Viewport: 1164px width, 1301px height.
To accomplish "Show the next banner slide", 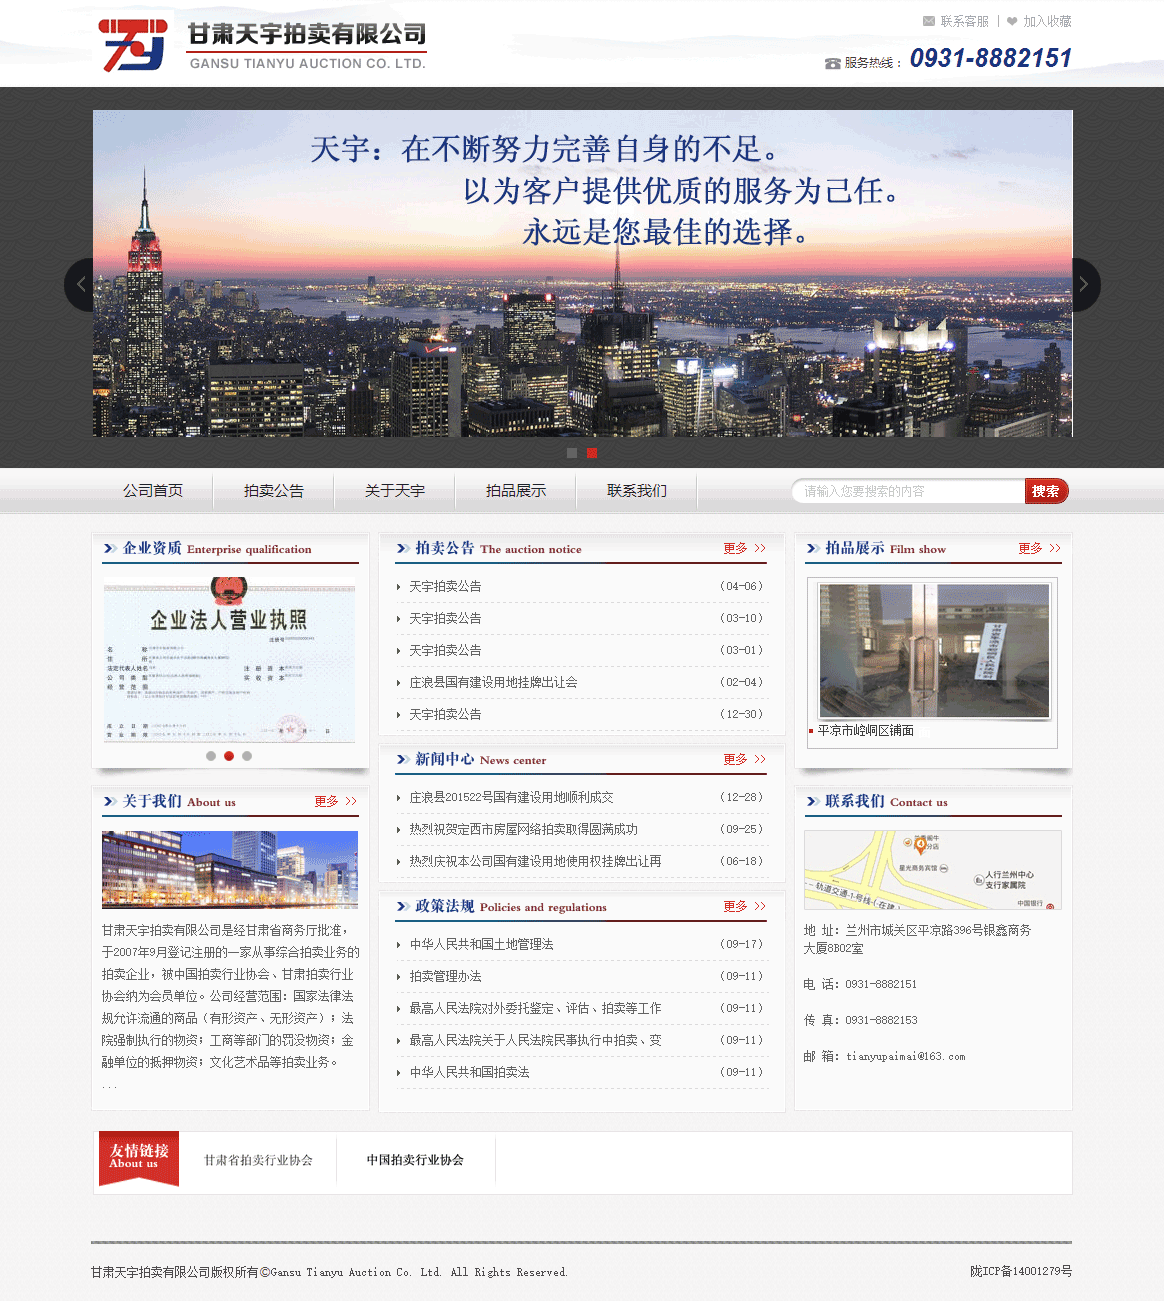I will 1085,285.
